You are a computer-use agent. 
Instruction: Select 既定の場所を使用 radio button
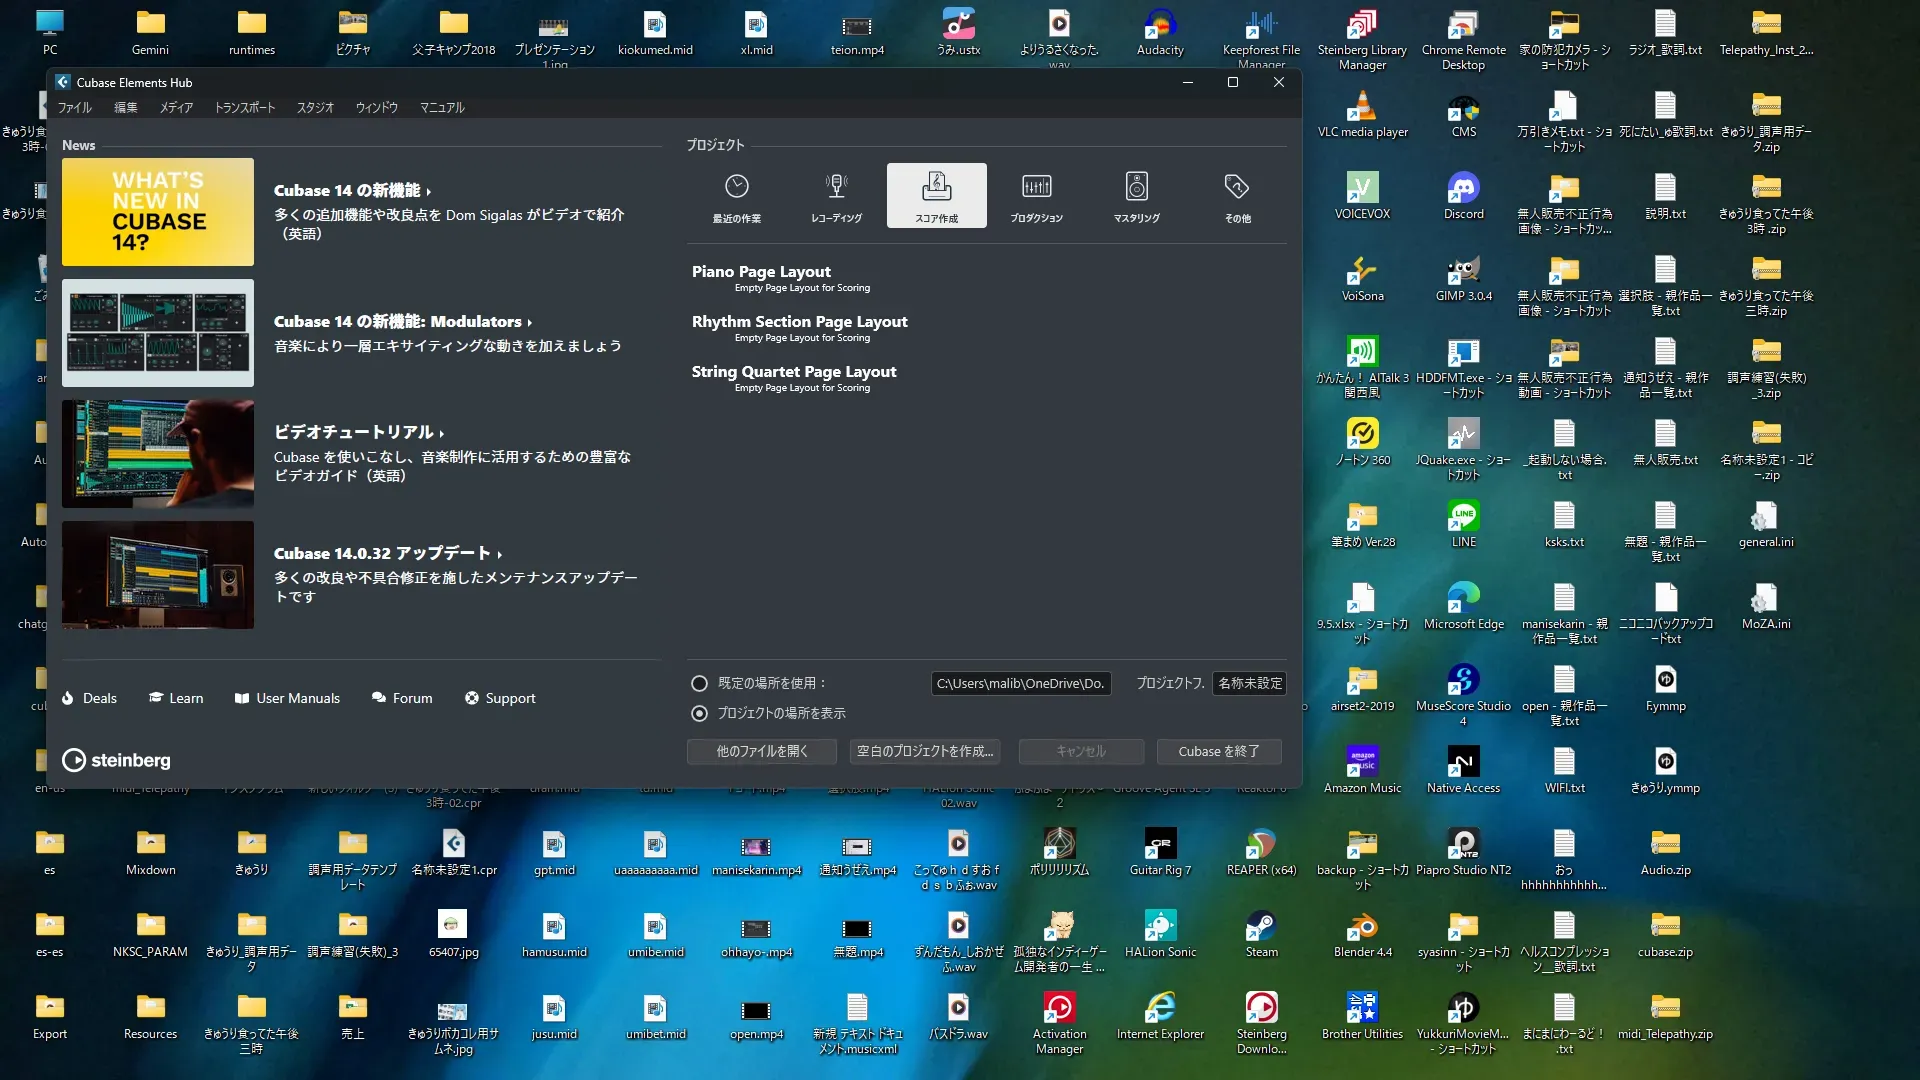pyautogui.click(x=699, y=683)
